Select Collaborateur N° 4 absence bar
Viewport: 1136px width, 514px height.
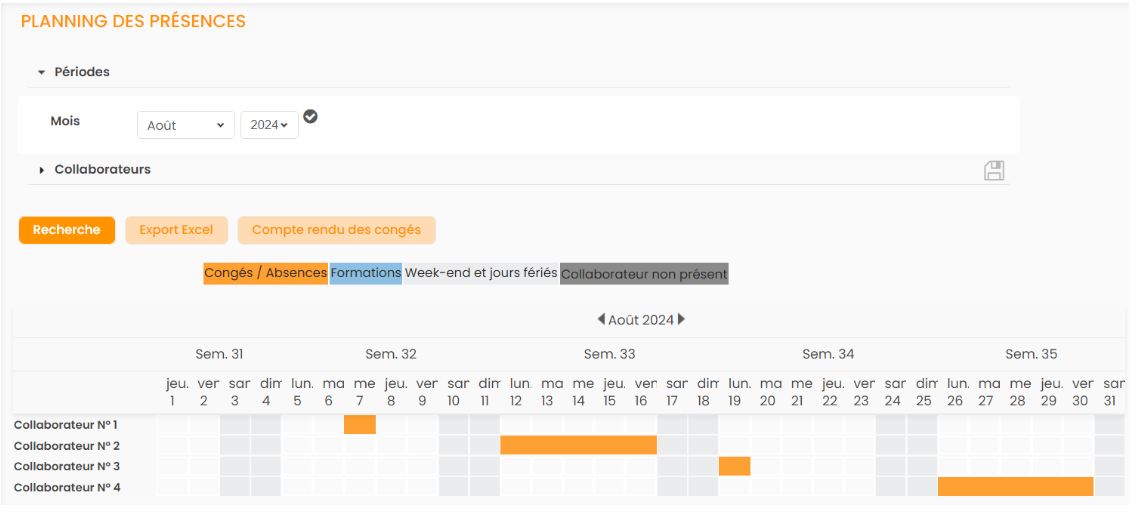tap(1015, 487)
